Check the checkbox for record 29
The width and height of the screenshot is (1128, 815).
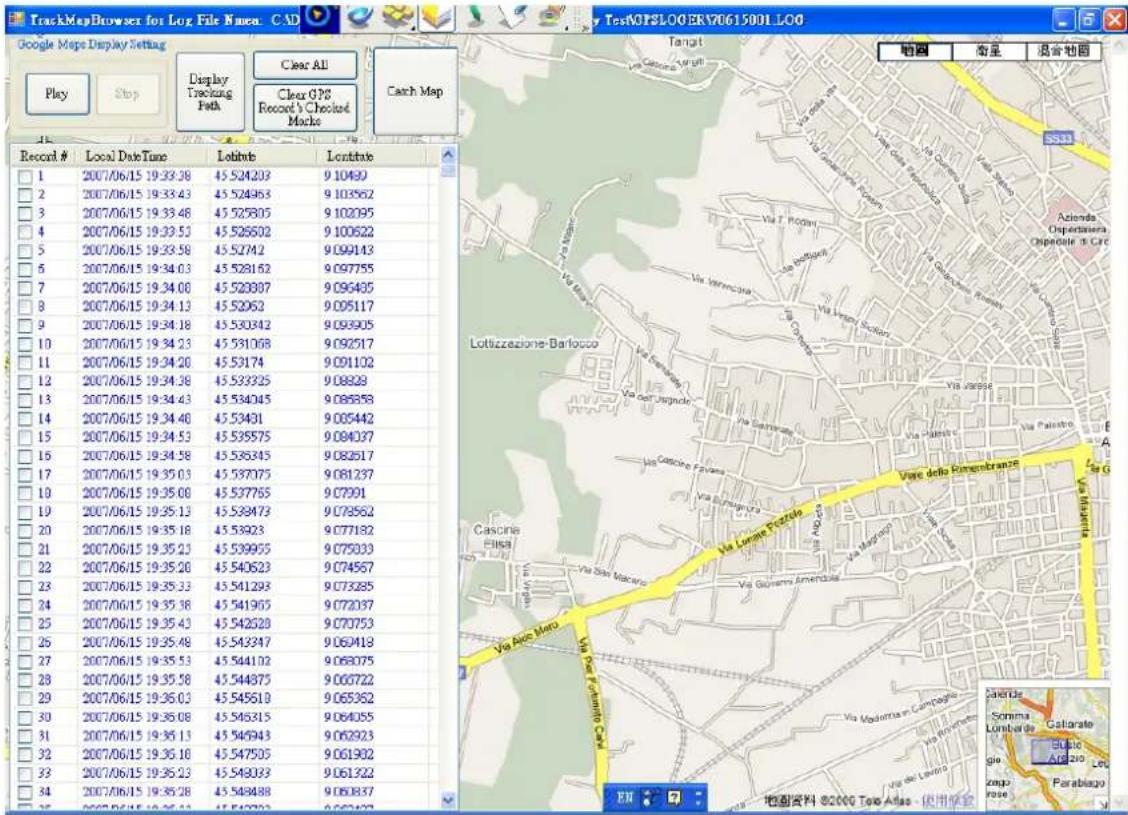click(x=25, y=698)
